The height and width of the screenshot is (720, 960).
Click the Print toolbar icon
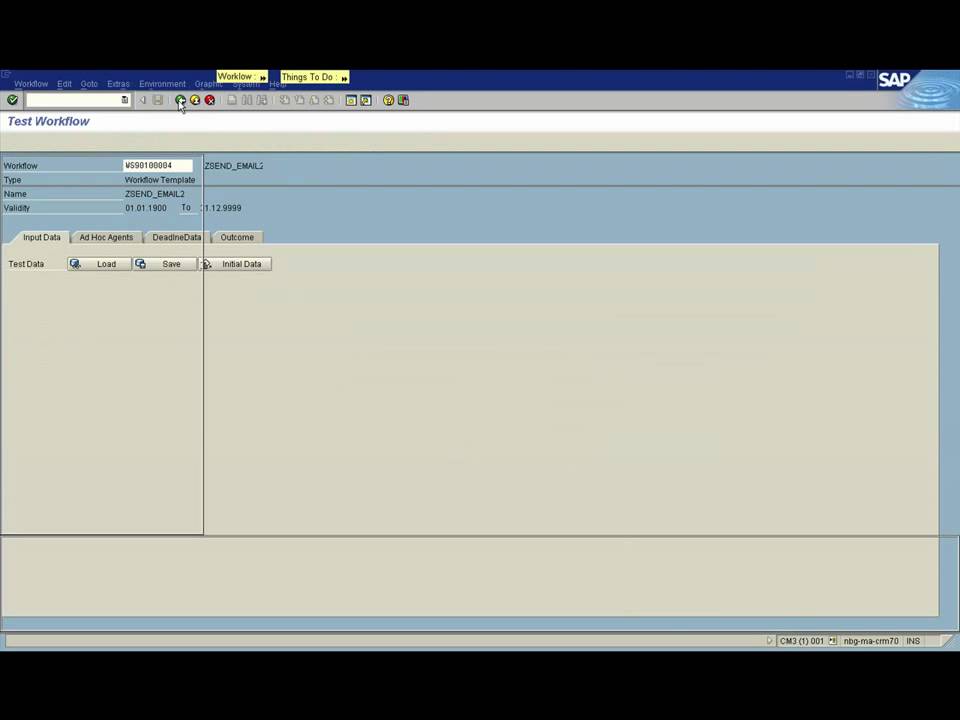[232, 100]
